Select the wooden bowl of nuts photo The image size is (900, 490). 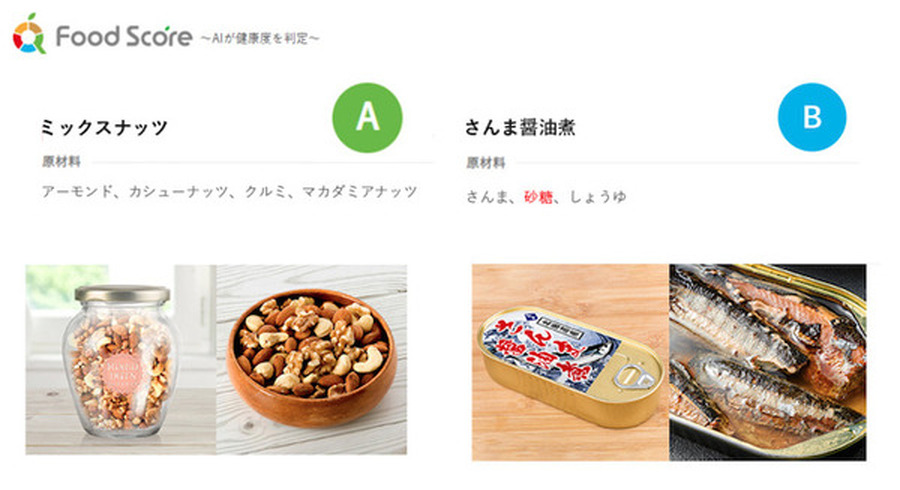click(312, 360)
